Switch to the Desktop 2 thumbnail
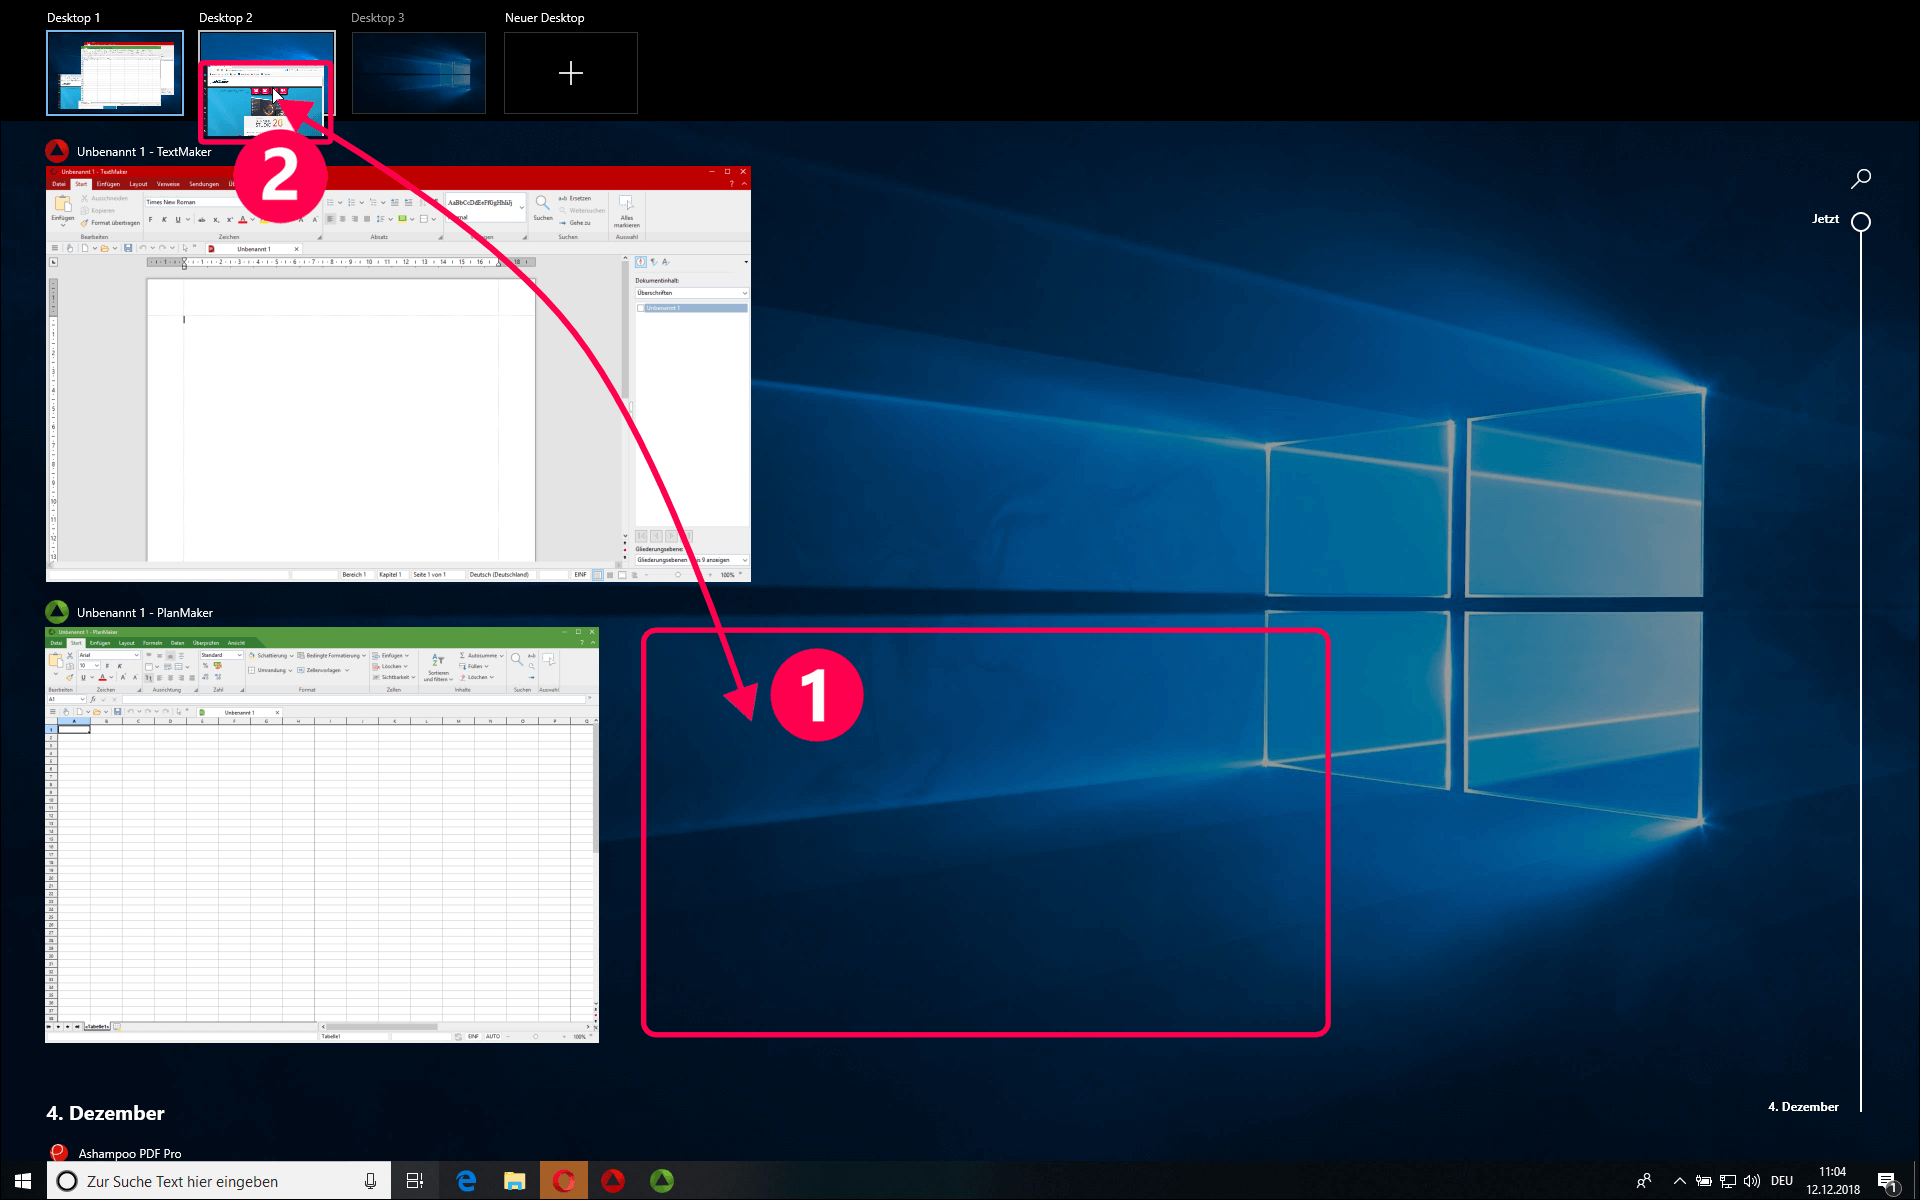 tap(267, 73)
